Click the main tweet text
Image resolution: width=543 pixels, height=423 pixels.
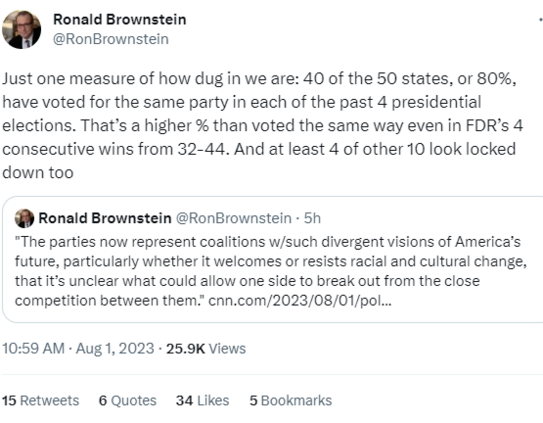262,125
